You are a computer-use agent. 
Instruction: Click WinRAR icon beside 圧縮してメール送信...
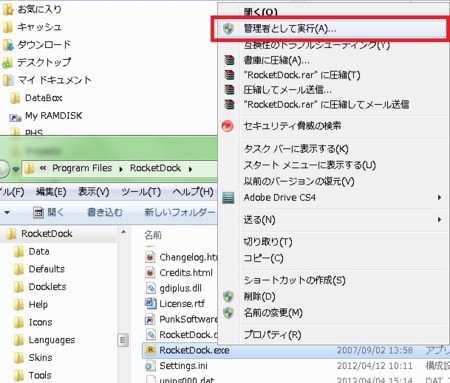[229, 90]
